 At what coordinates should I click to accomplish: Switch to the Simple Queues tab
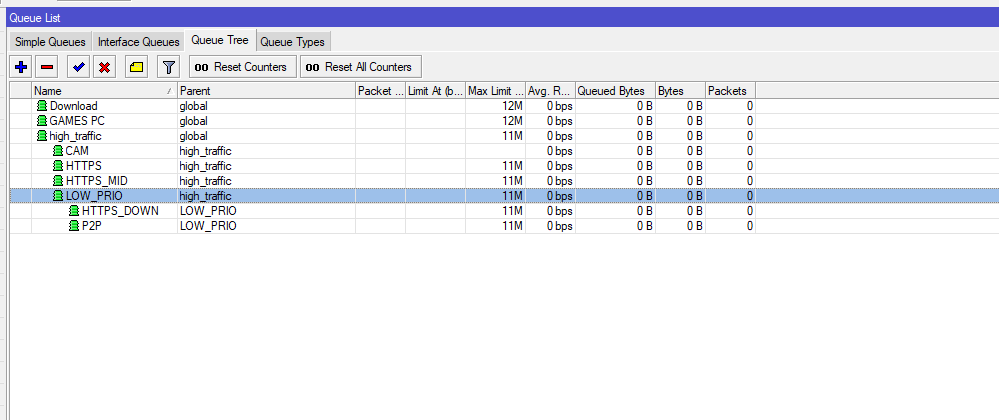(50, 42)
